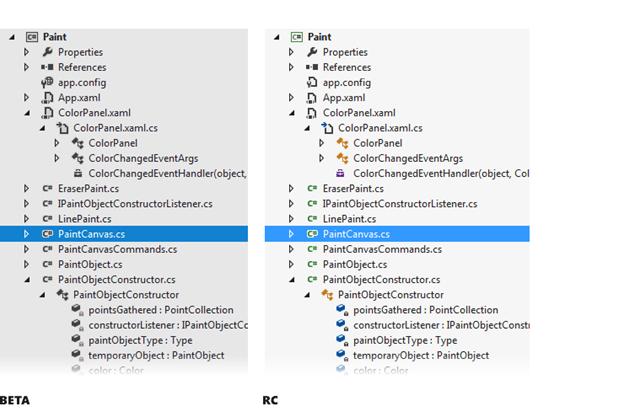Image resolution: width=624 pixels, height=417 pixels.
Task: Click the temporaryObject field icon in BETA tree
Action: pos(77,355)
